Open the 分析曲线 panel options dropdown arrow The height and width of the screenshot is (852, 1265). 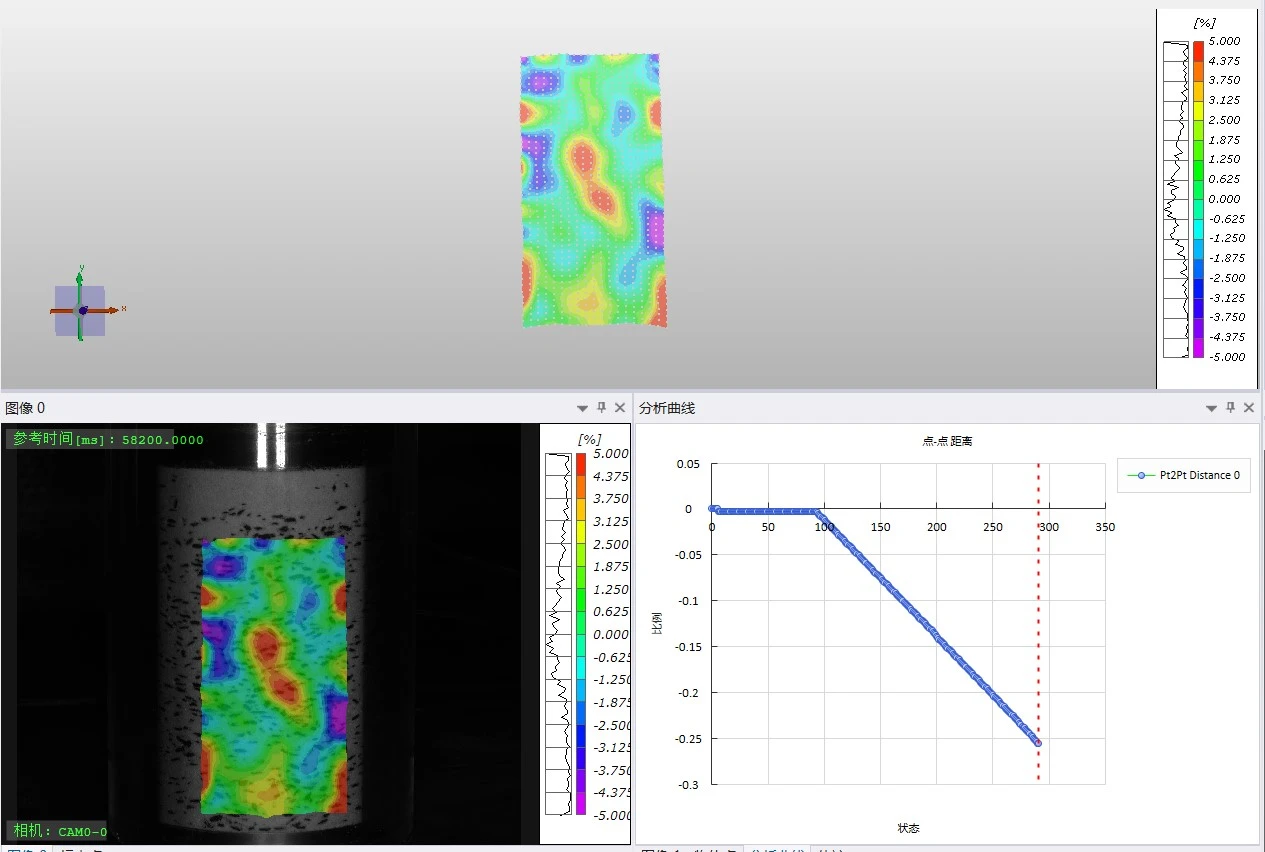click(1211, 408)
